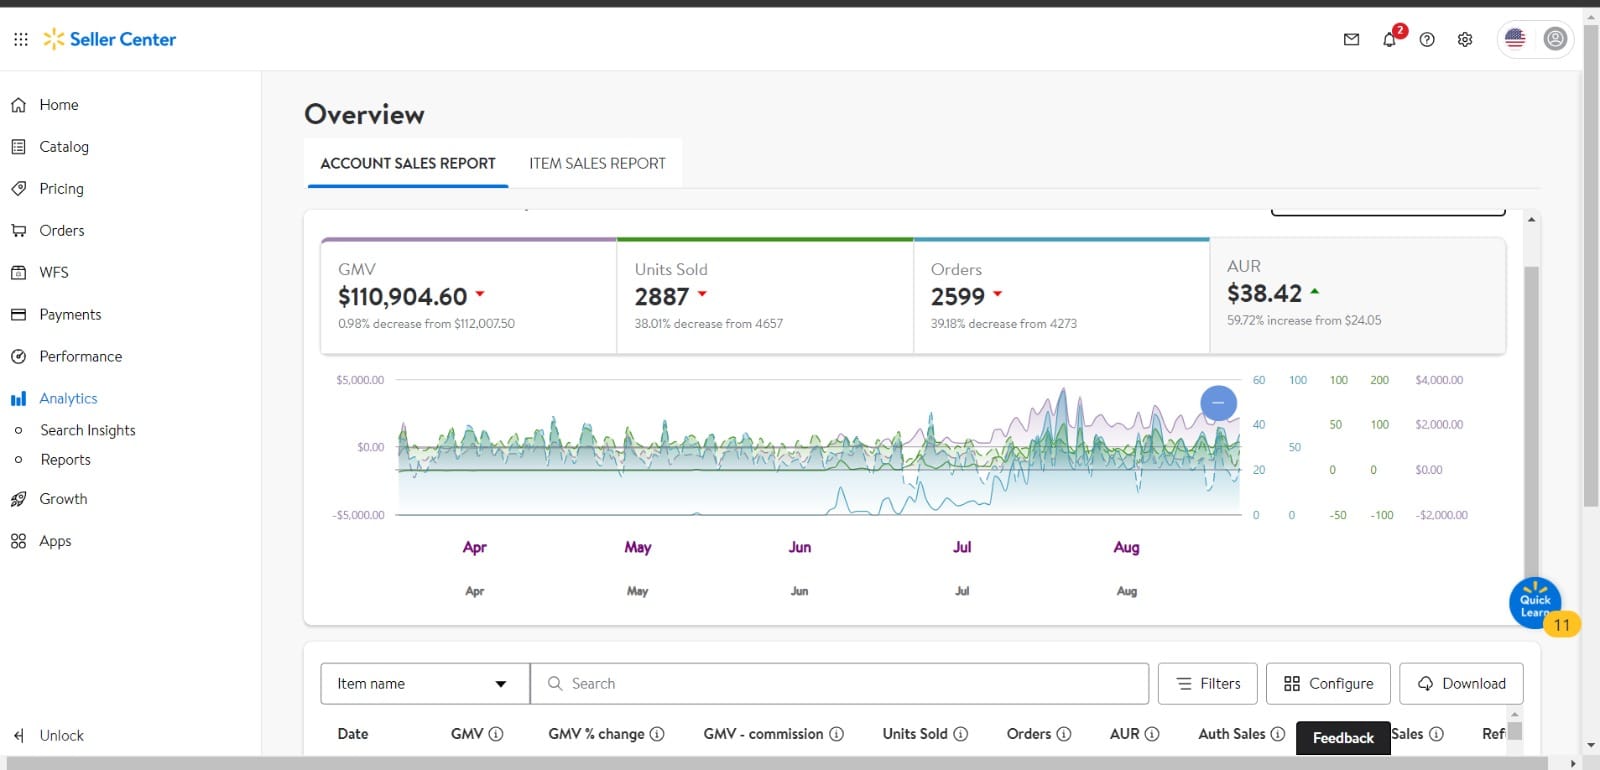1600x770 pixels.
Task: Click the upper Apr label on the chart axis
Action: point(475,547)
